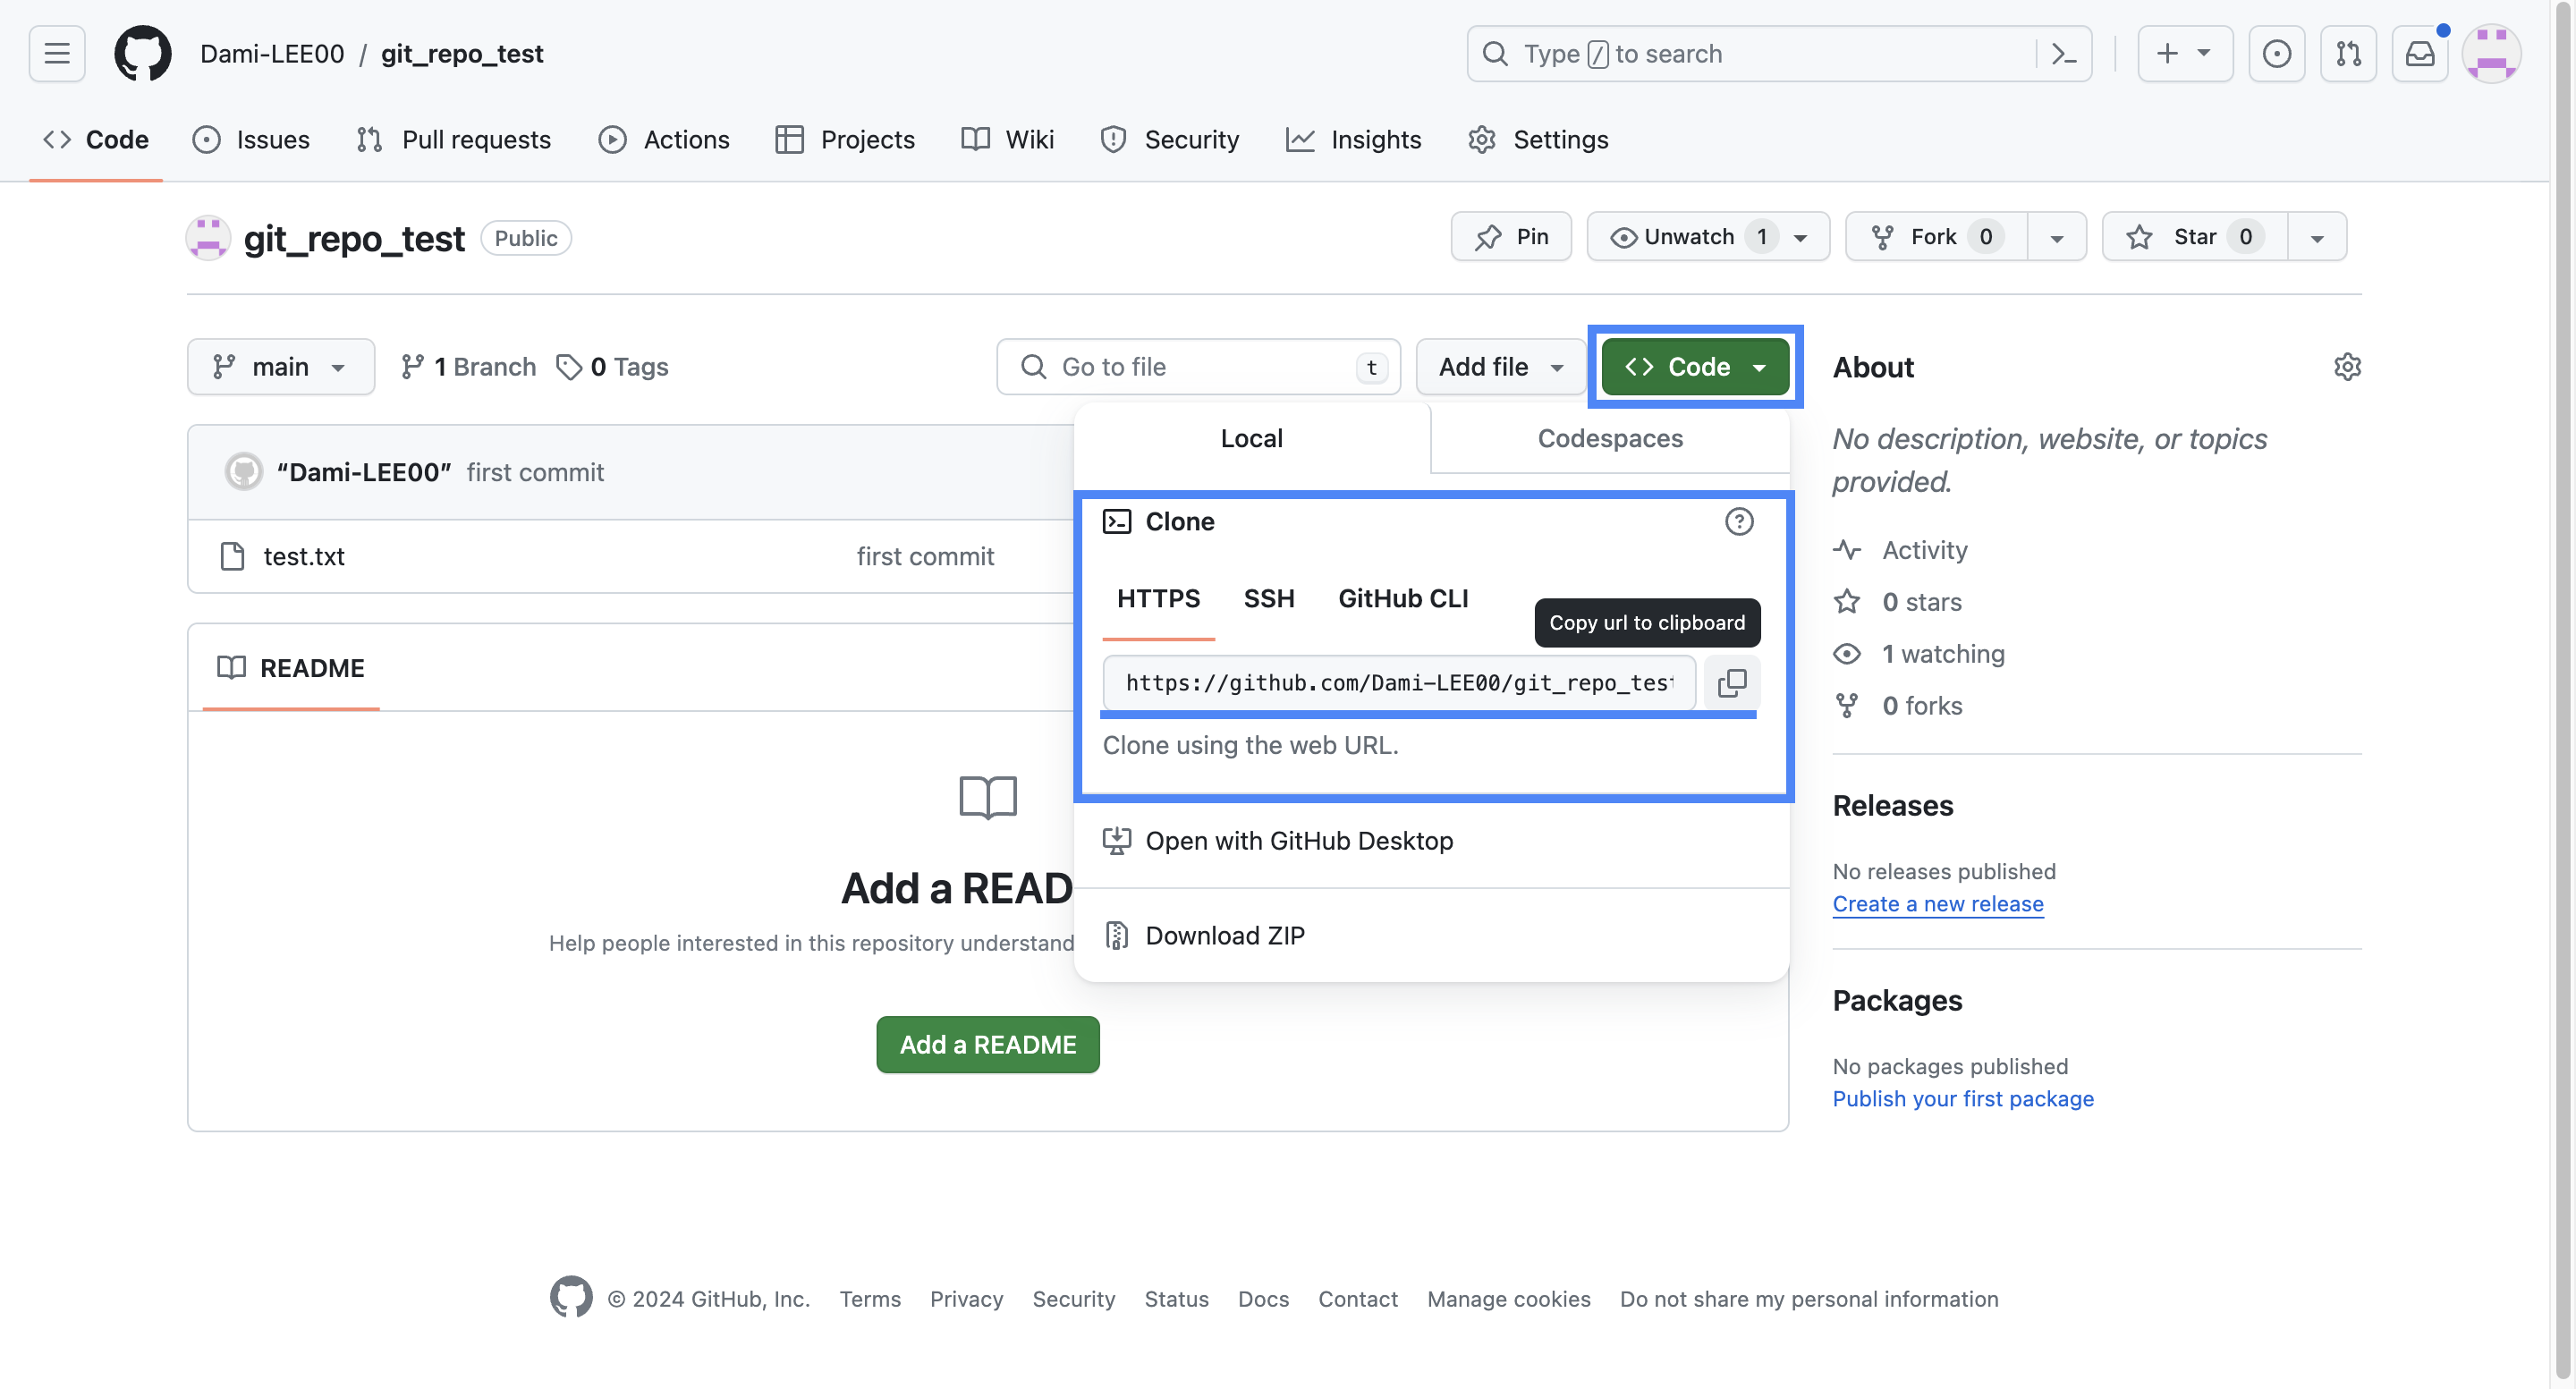Select the GitHub CLI clone option

1403,598
